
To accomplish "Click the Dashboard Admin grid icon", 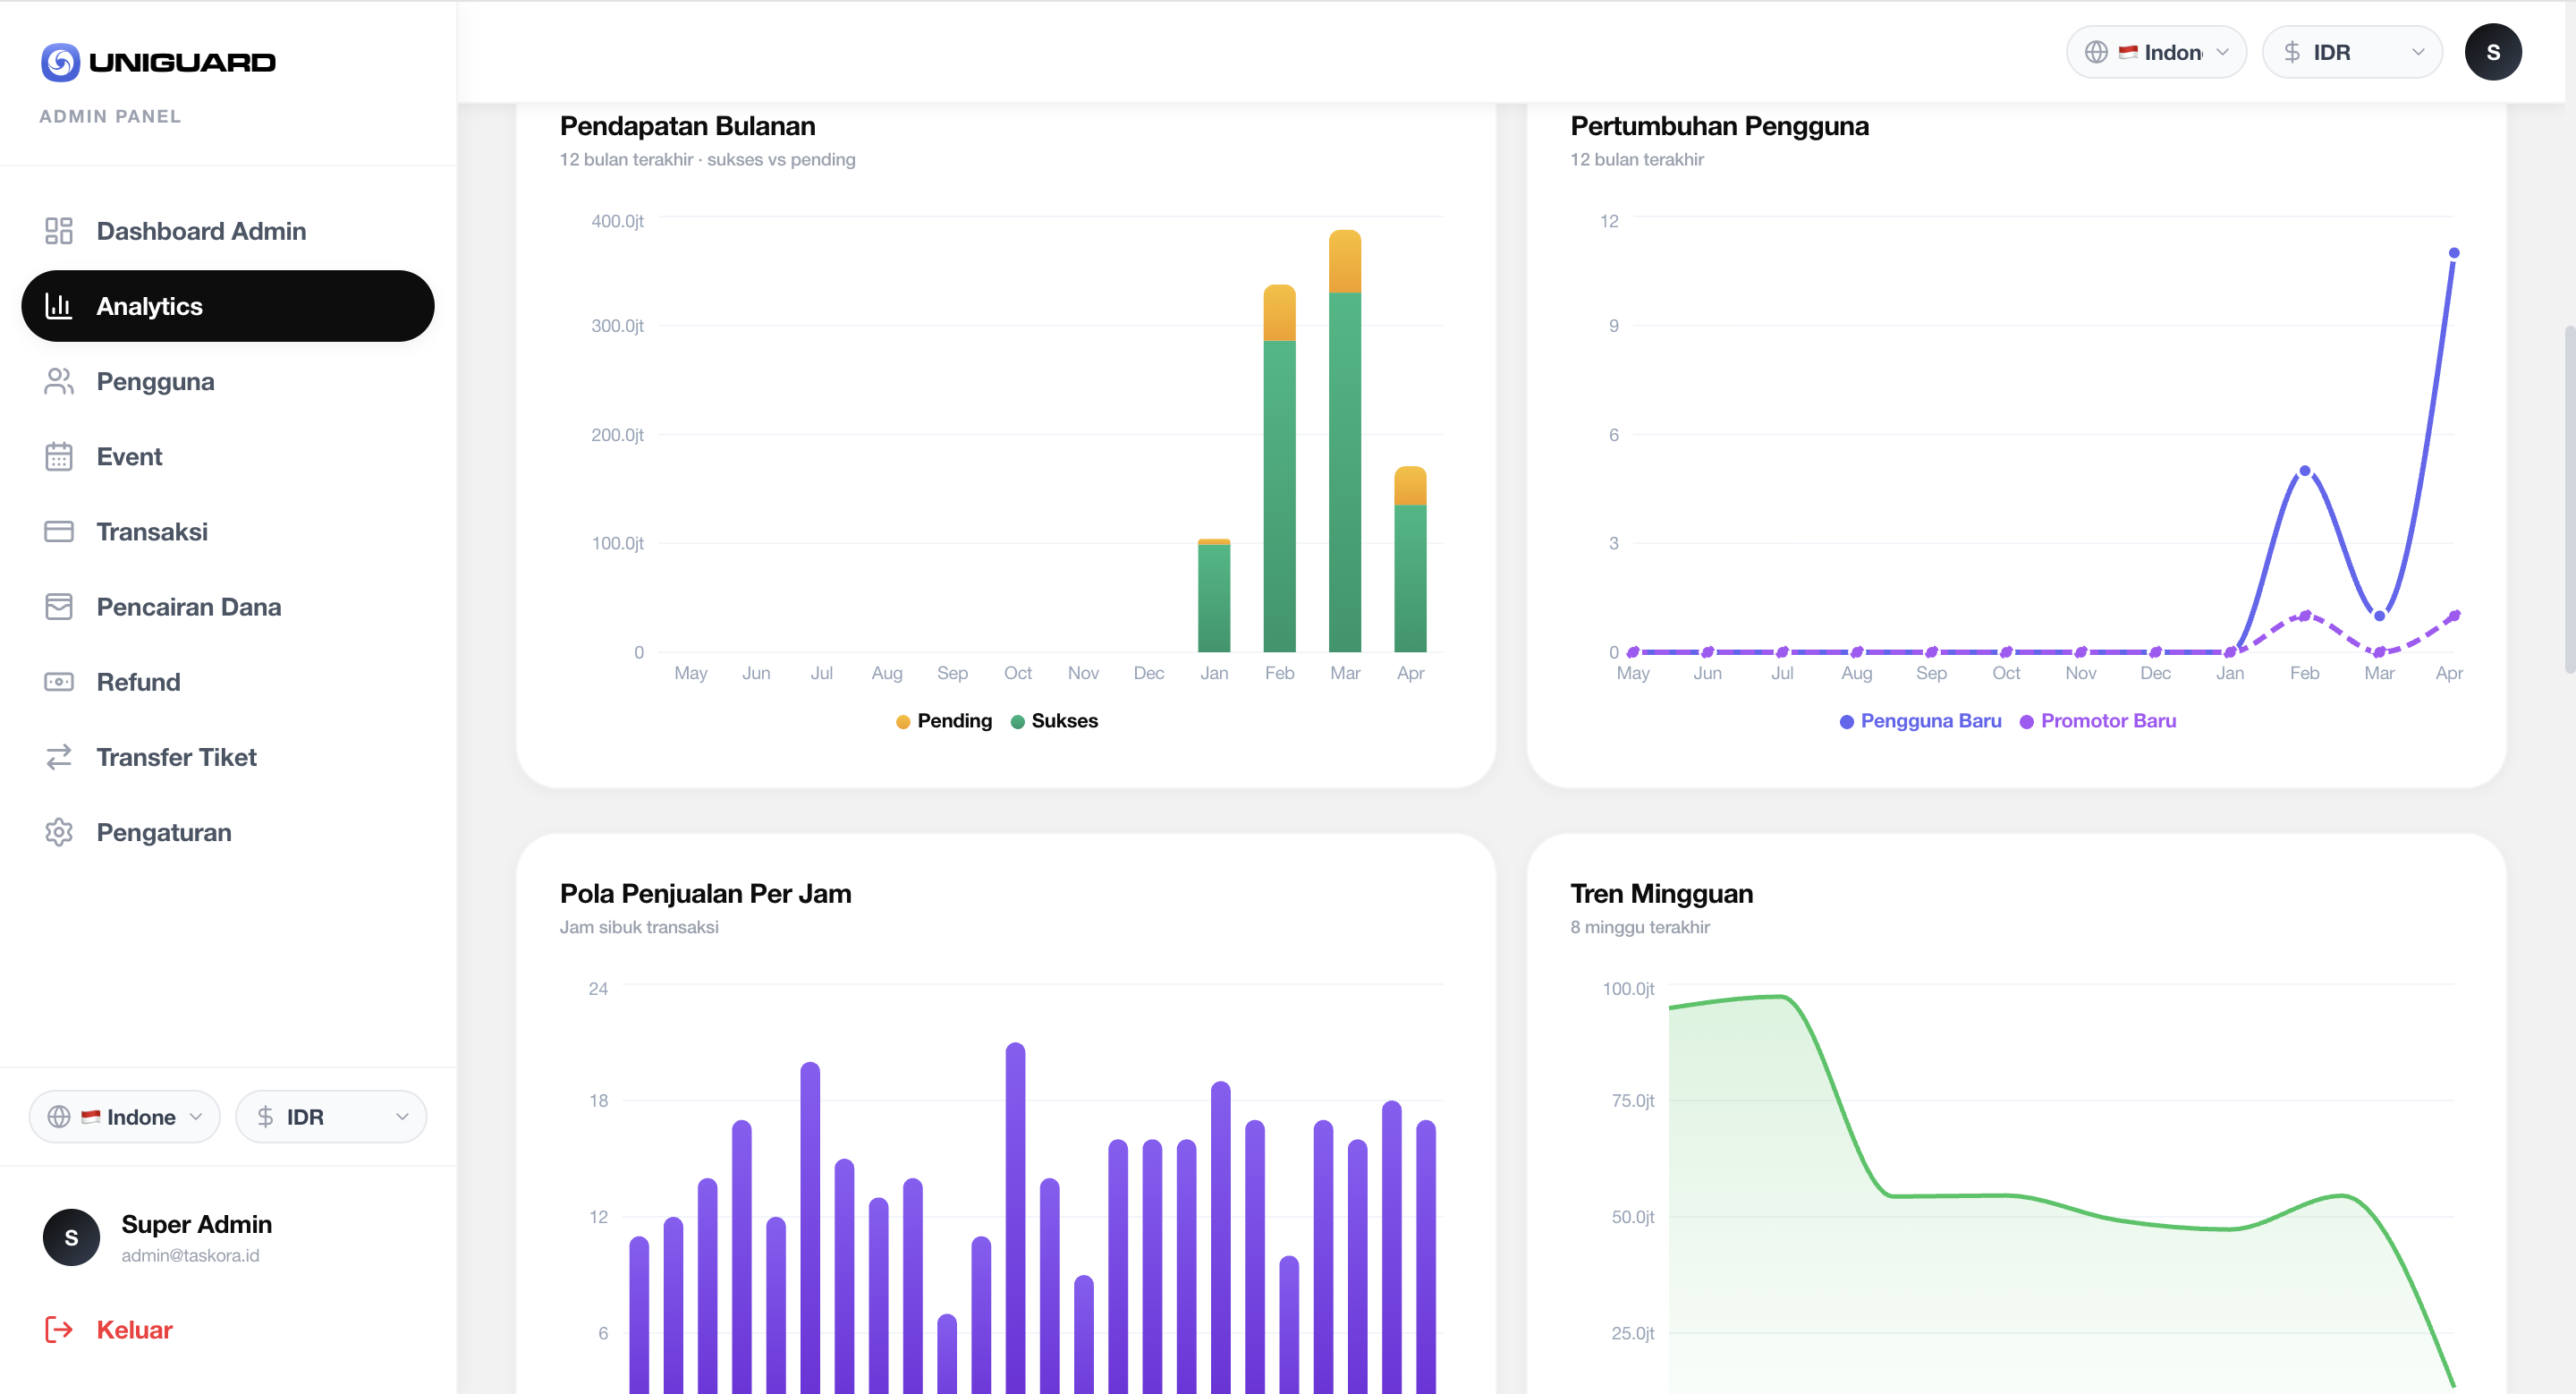I will [x=58, y=230].
